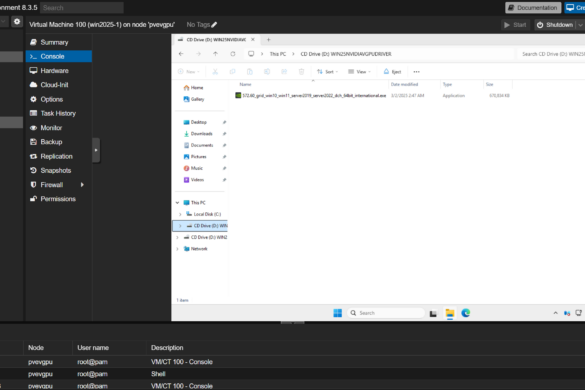Open the View dropdown menu
This screenshot has width=585, height=390.
(x=359, y=72)
